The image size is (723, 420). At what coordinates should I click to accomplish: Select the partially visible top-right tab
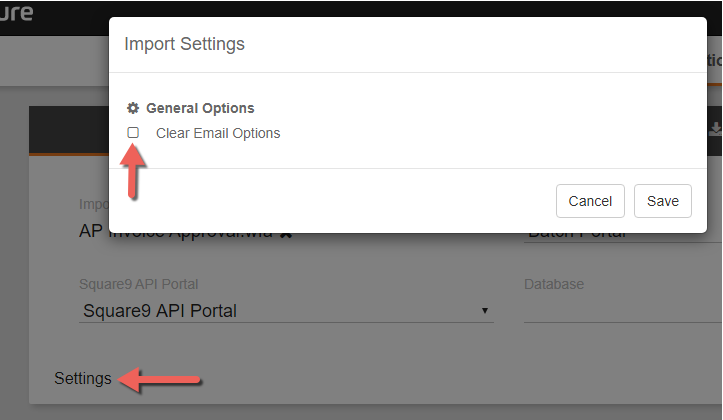click(714, 60)
